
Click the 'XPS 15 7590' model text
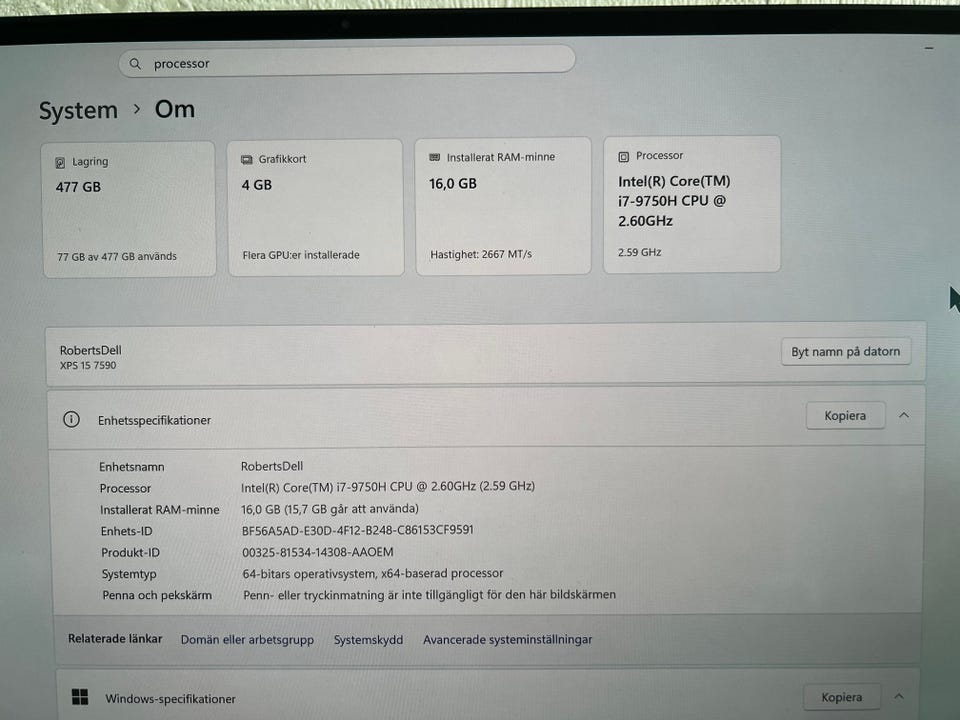pos(88,366)
